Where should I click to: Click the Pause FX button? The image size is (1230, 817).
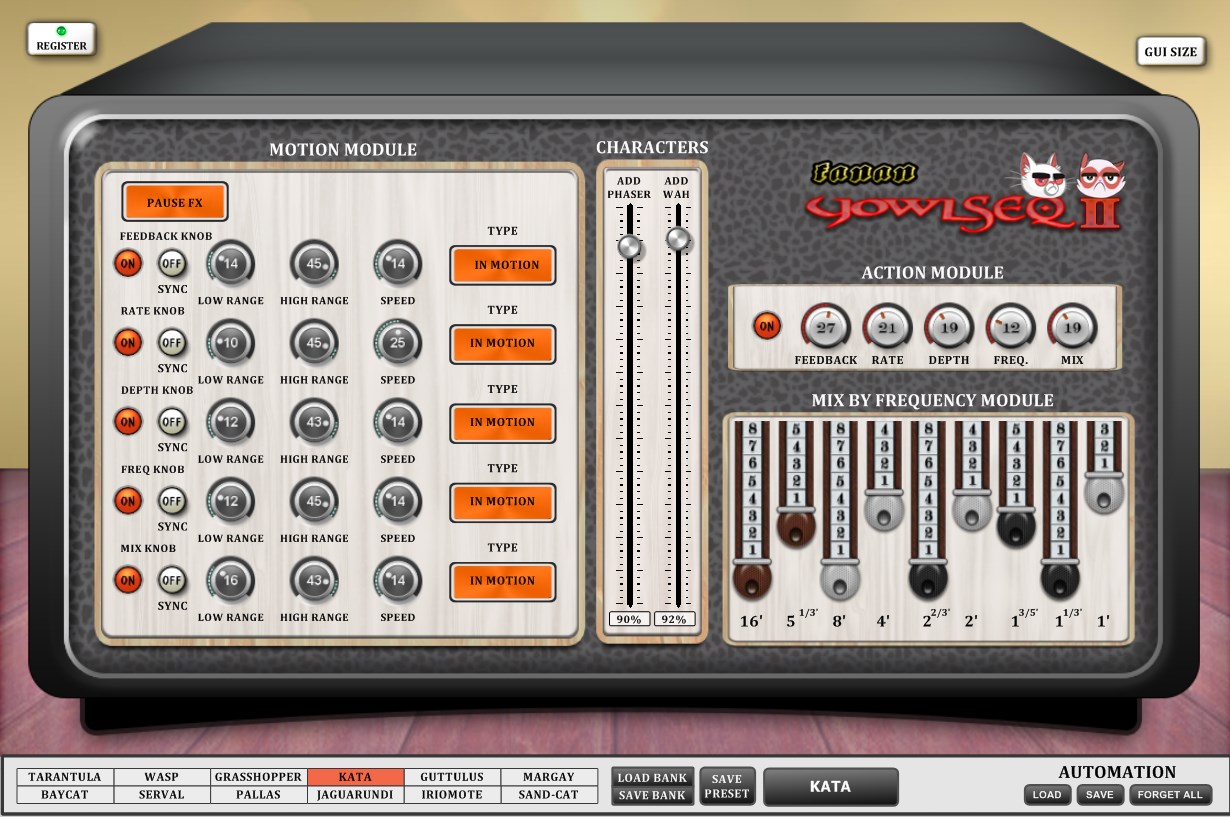(x=175, y=202)
